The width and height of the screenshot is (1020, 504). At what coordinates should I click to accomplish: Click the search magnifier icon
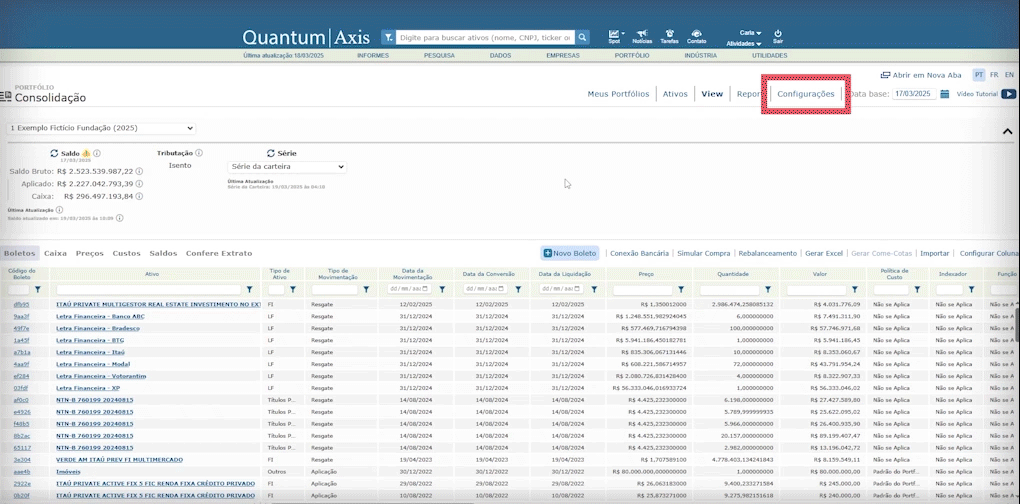(582, 37)
